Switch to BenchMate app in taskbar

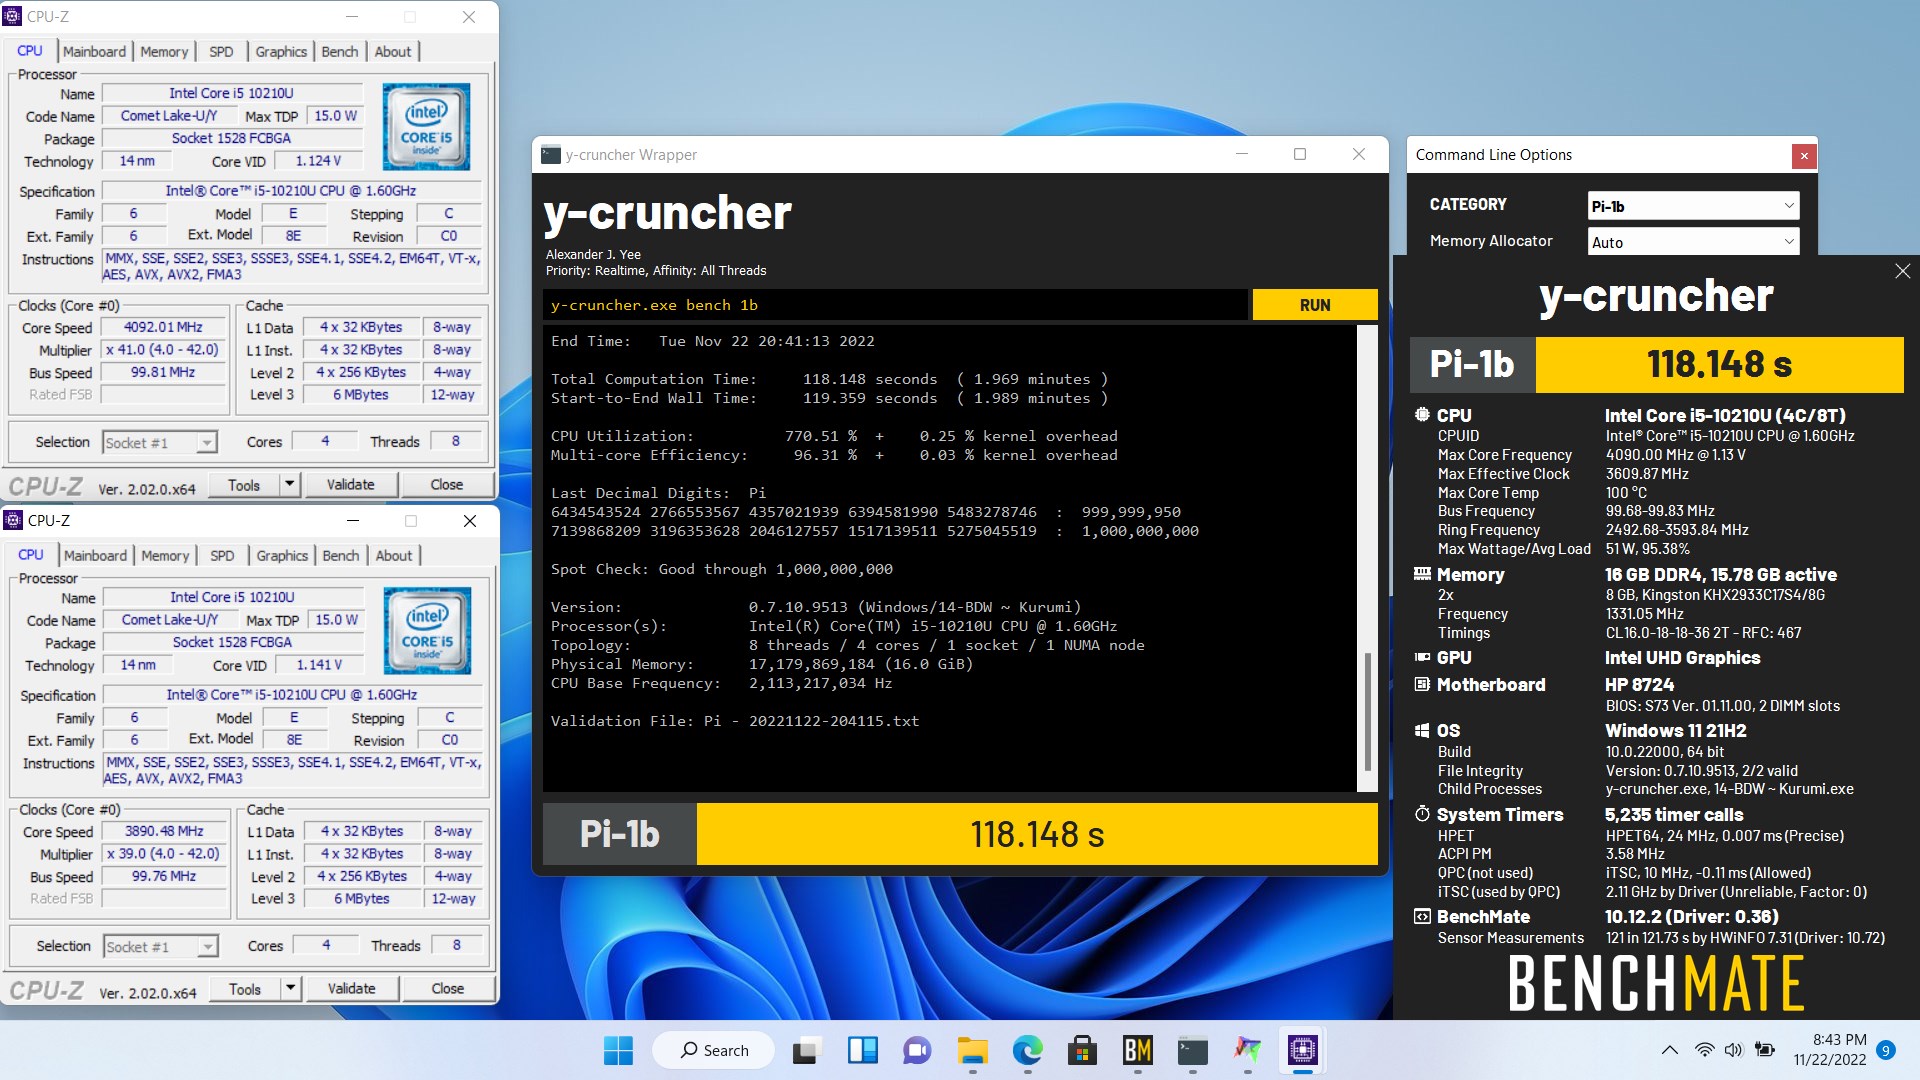[1138, 1050]
